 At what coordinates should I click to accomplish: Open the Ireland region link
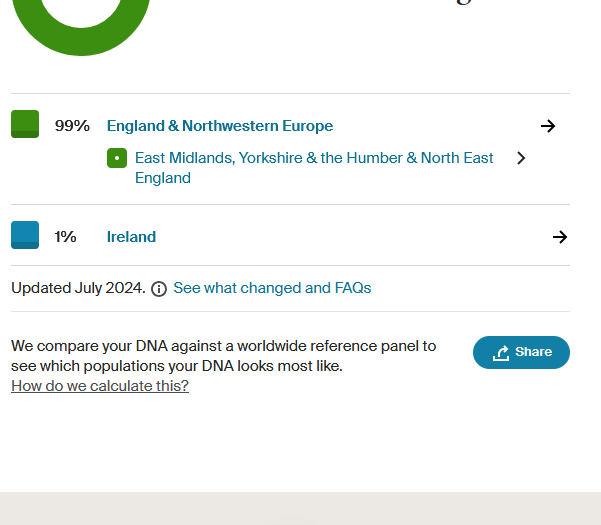coord(131,237)
